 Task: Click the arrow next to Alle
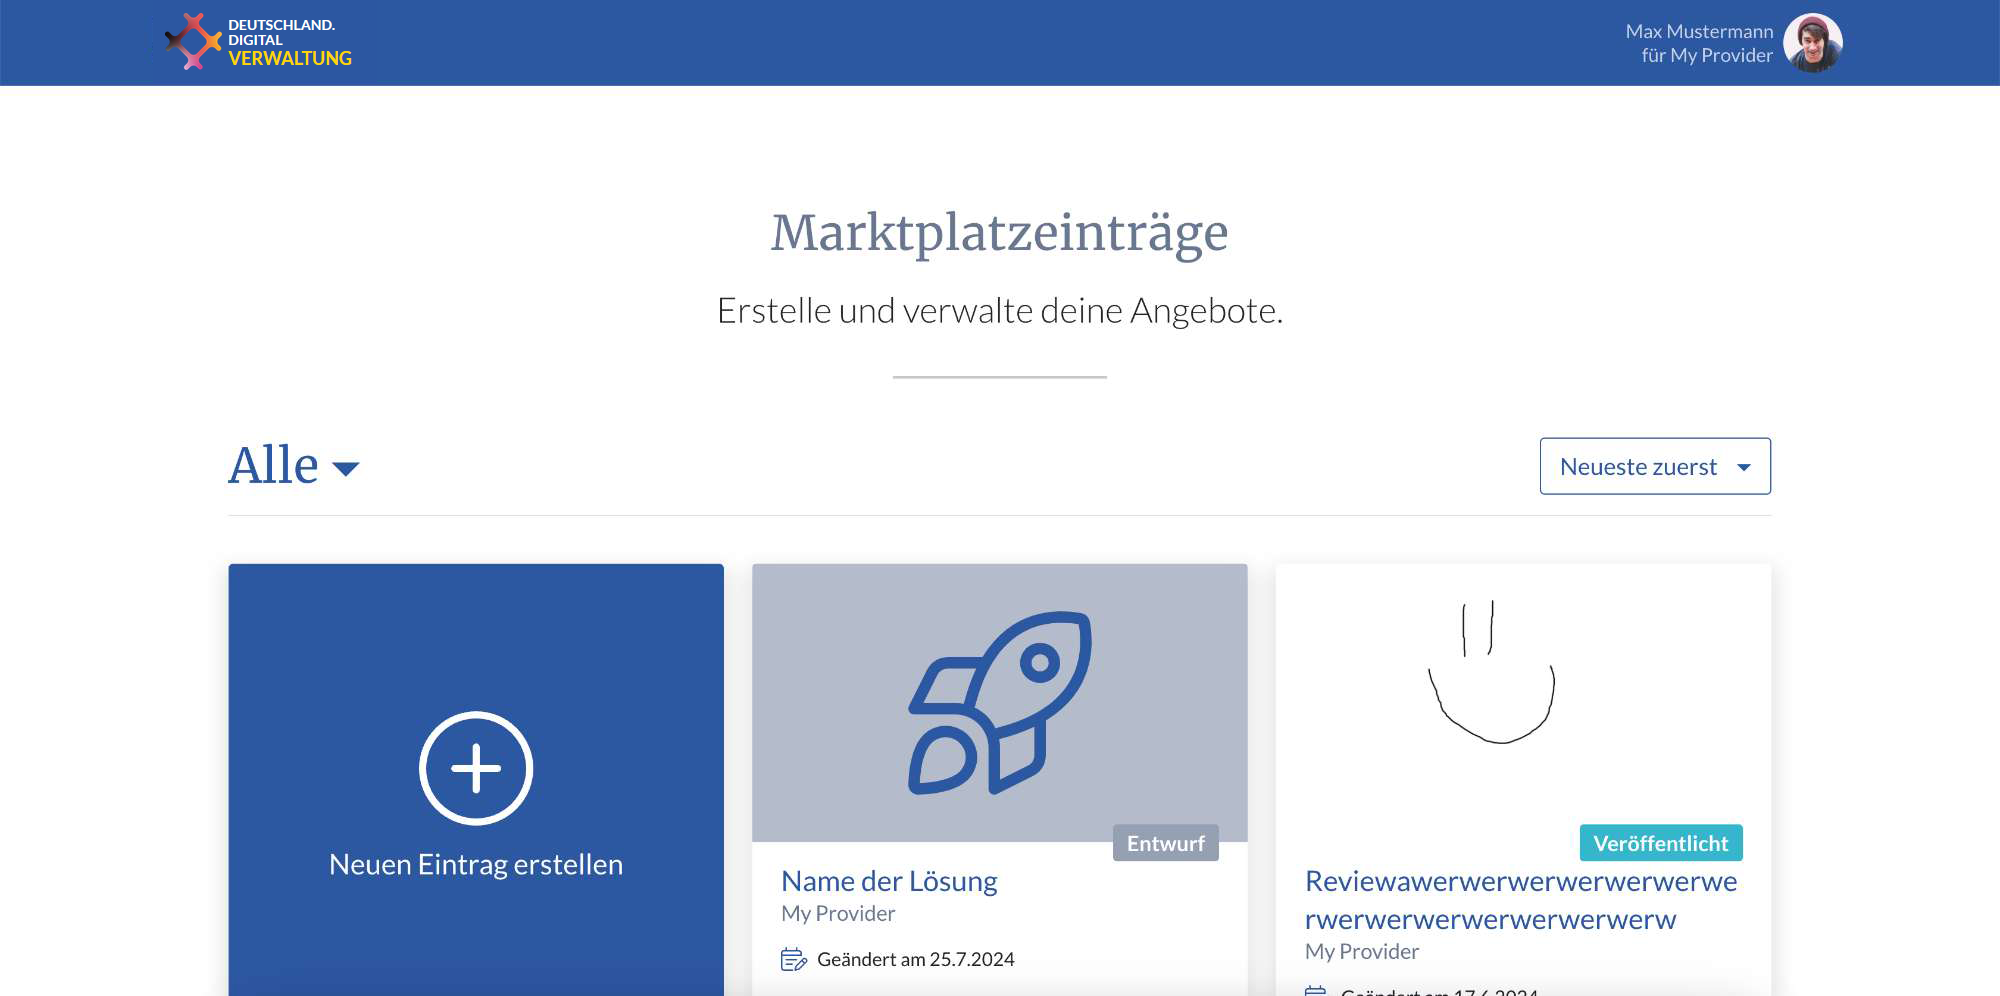(x=345, y=469)
